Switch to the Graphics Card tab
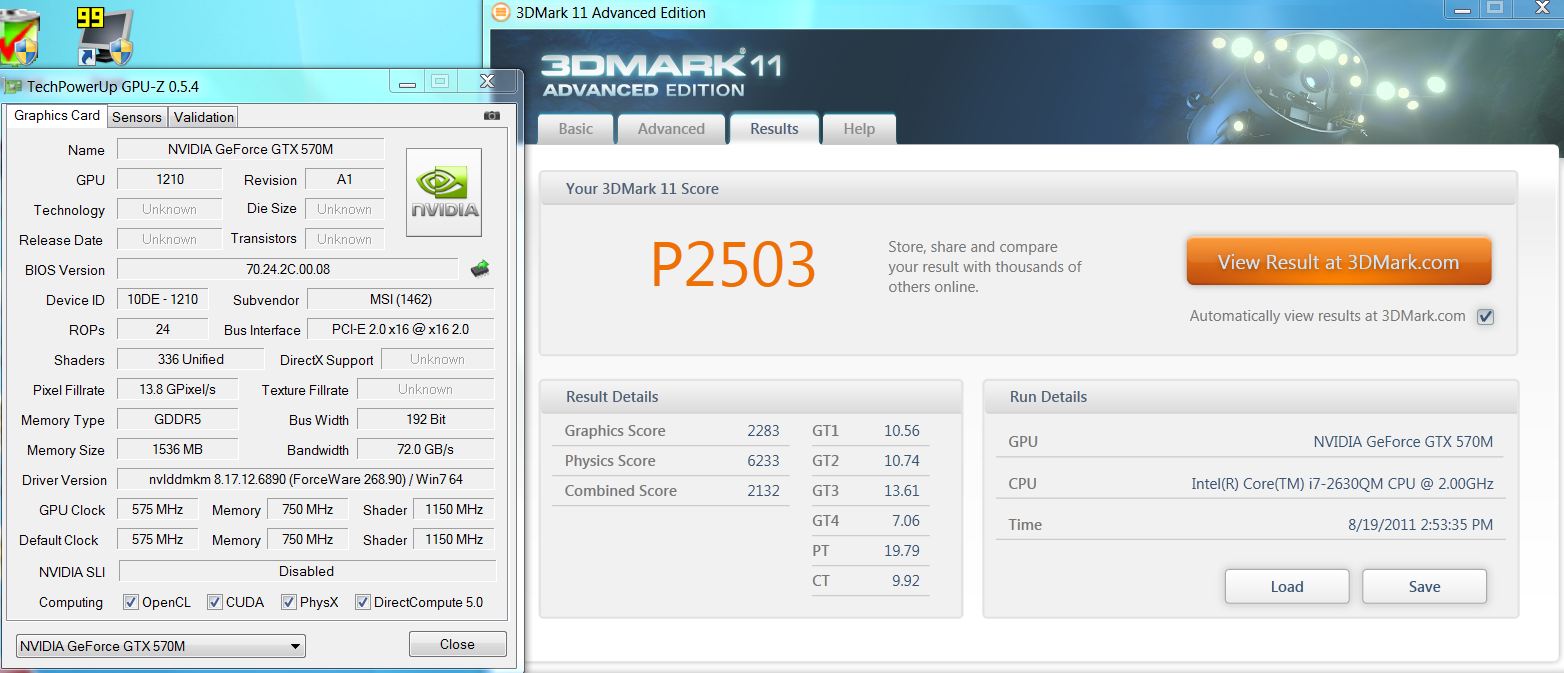The image size is (1564, 673). click(57, 116)
